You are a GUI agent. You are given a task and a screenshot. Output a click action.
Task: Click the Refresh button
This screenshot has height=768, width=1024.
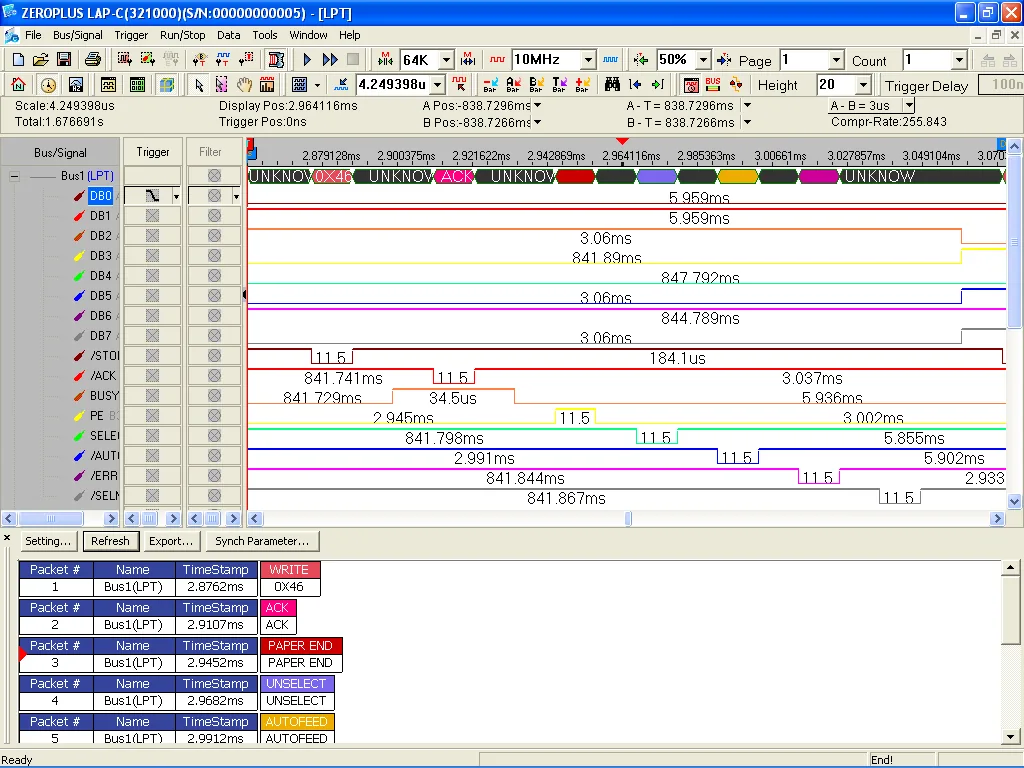(110, 541)
